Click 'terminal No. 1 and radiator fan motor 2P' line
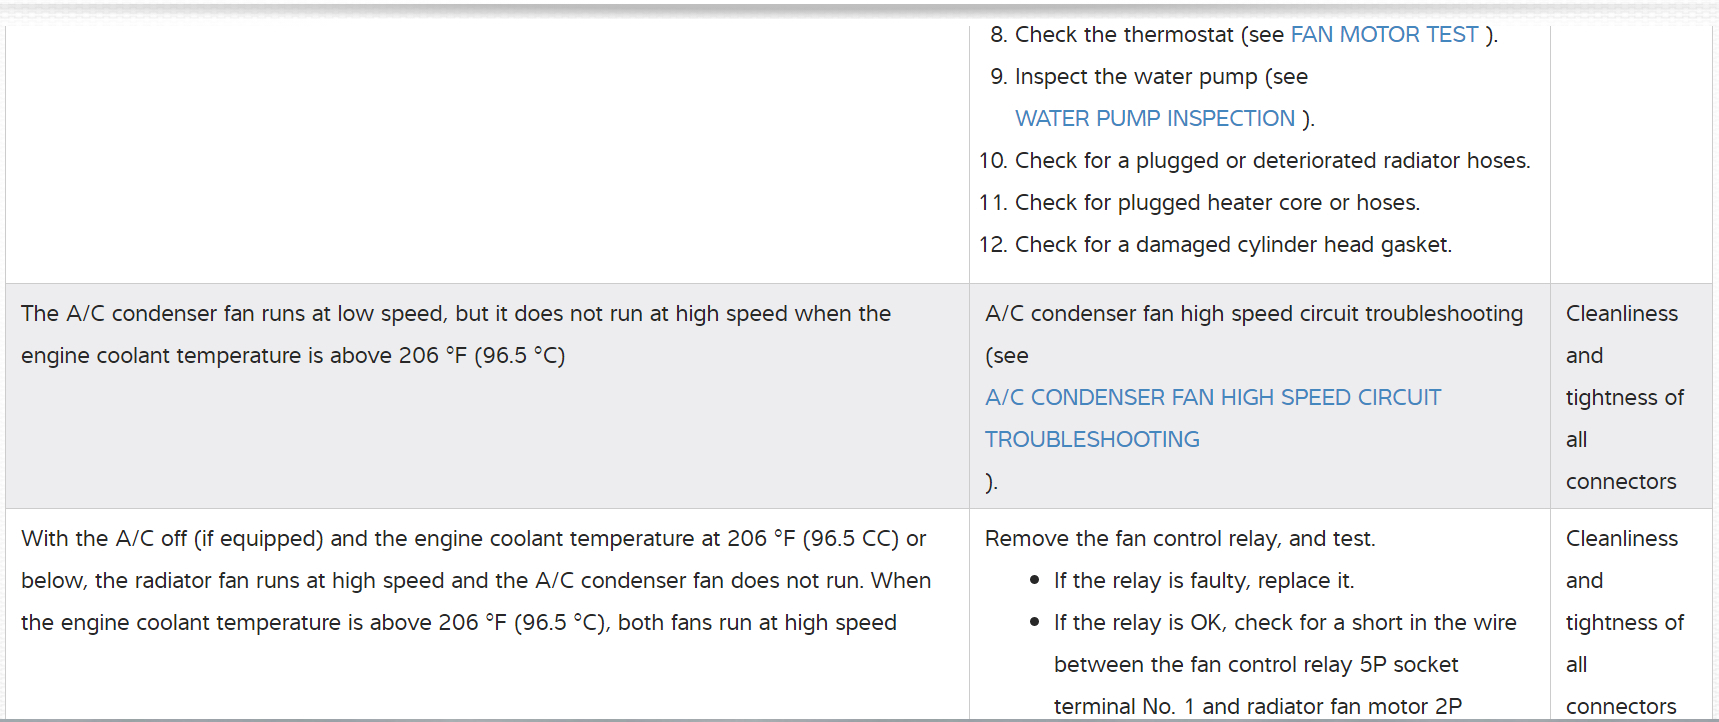This screenshot has height=722, width=1719. (x=1257, y=706)
